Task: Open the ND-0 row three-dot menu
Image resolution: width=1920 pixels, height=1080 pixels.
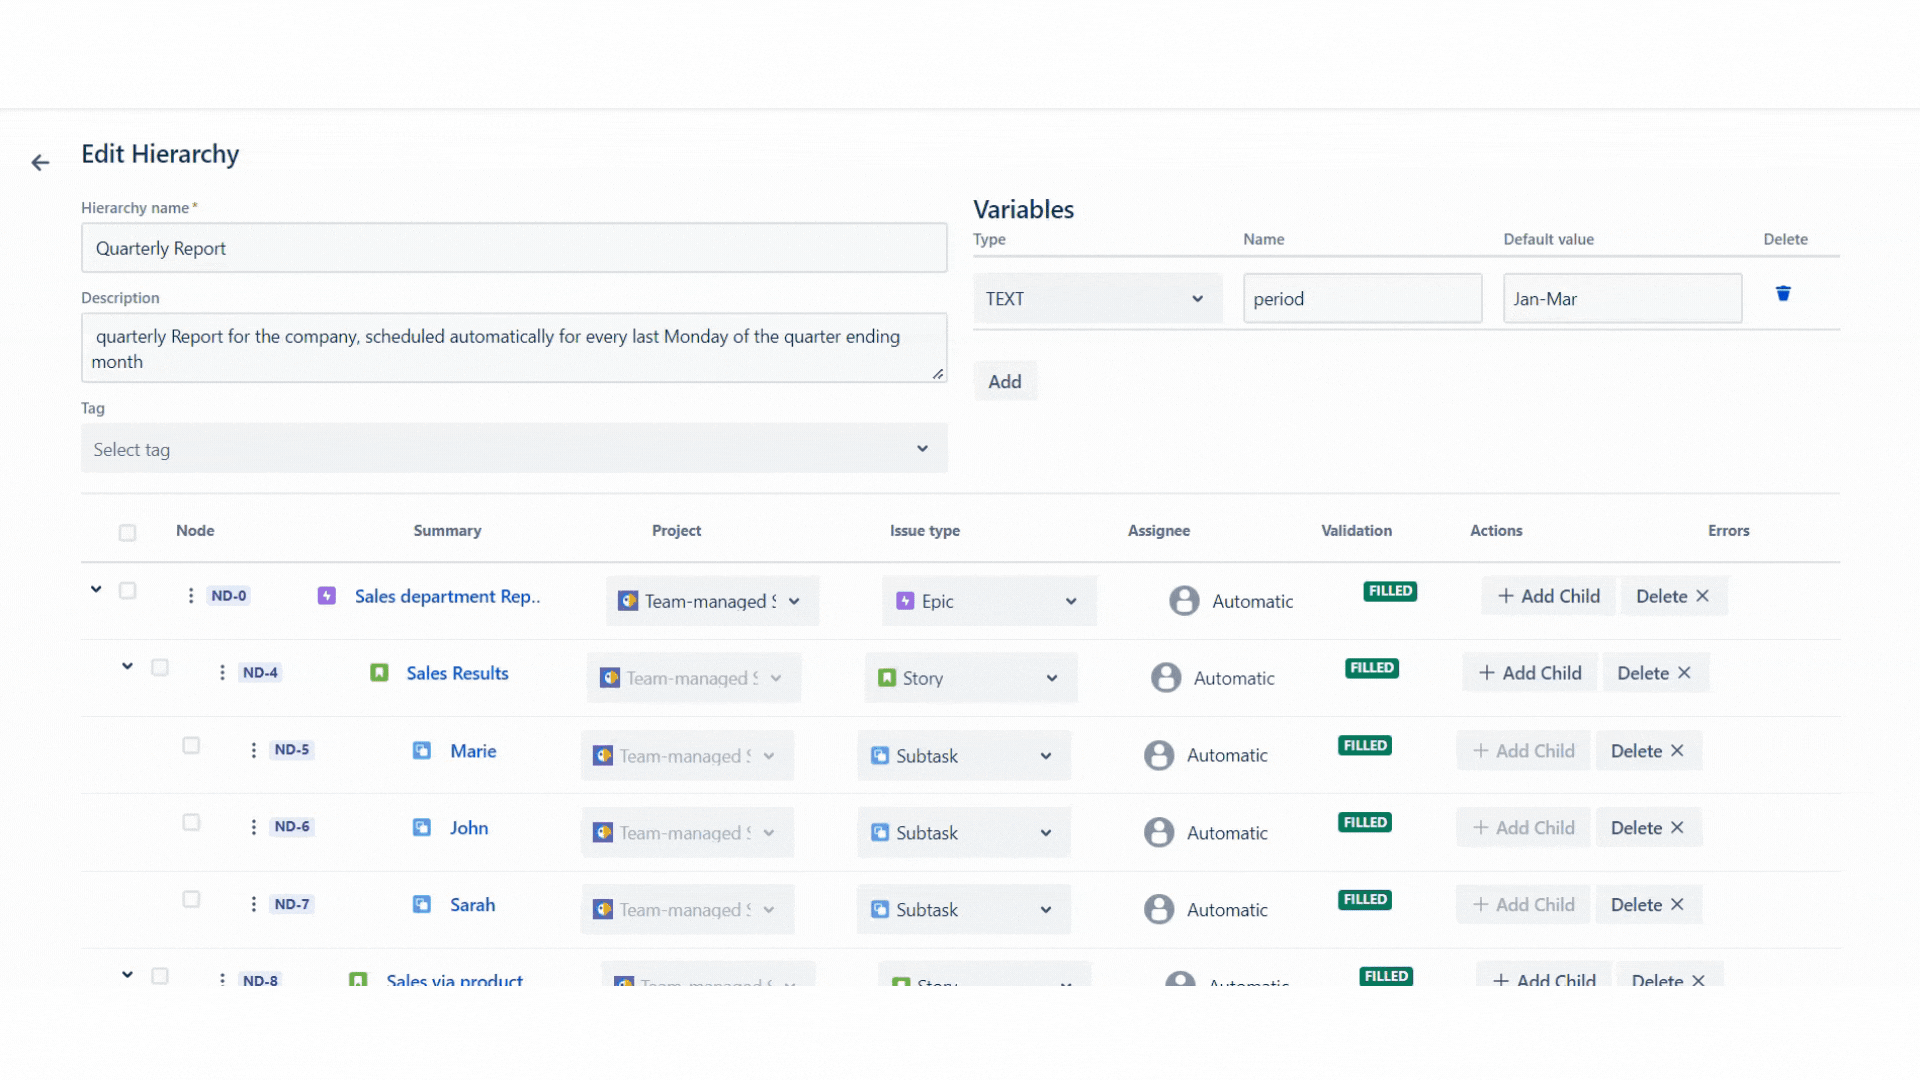Action: [x=190, y=596]
